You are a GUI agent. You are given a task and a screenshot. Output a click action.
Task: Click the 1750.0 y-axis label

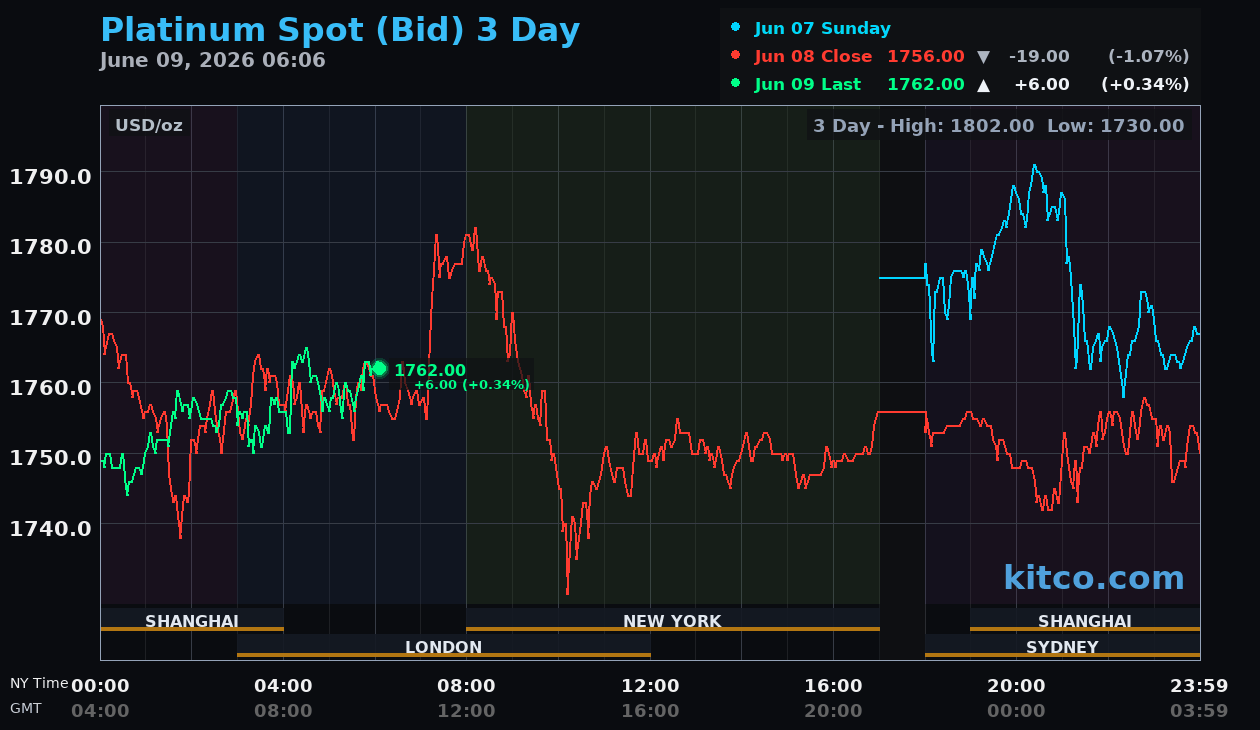point(51,457)
